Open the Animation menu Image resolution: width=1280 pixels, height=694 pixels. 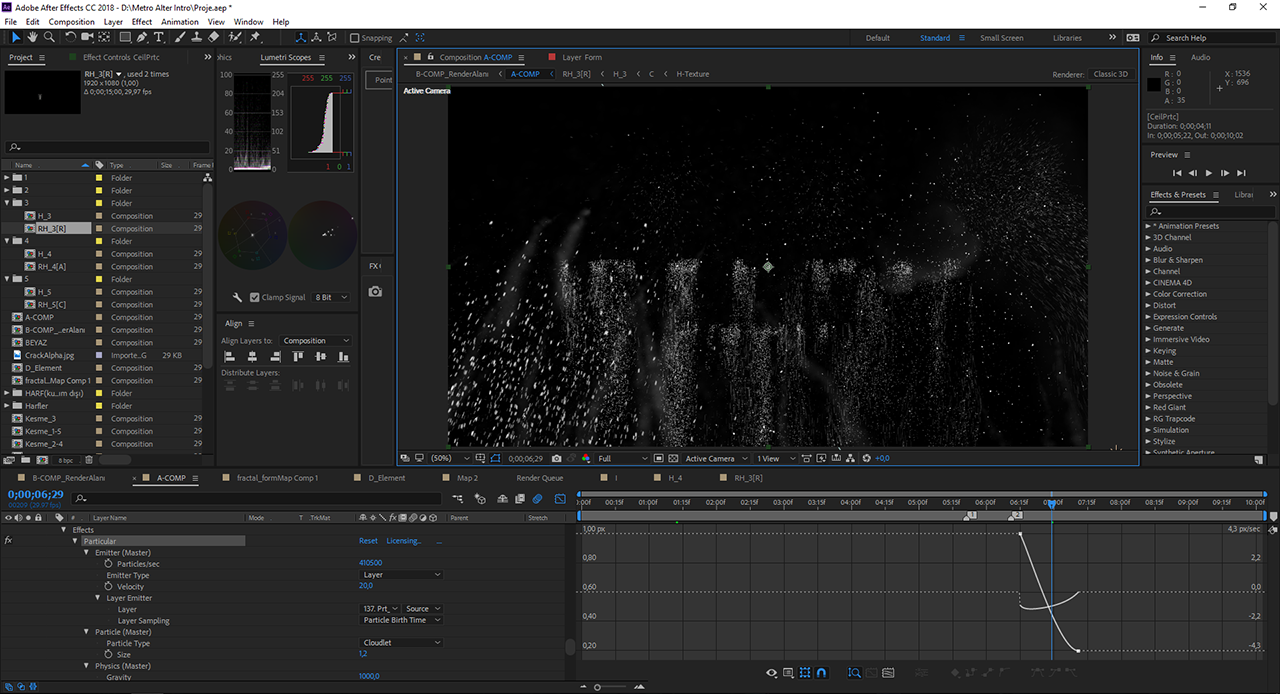pos(180,21)
